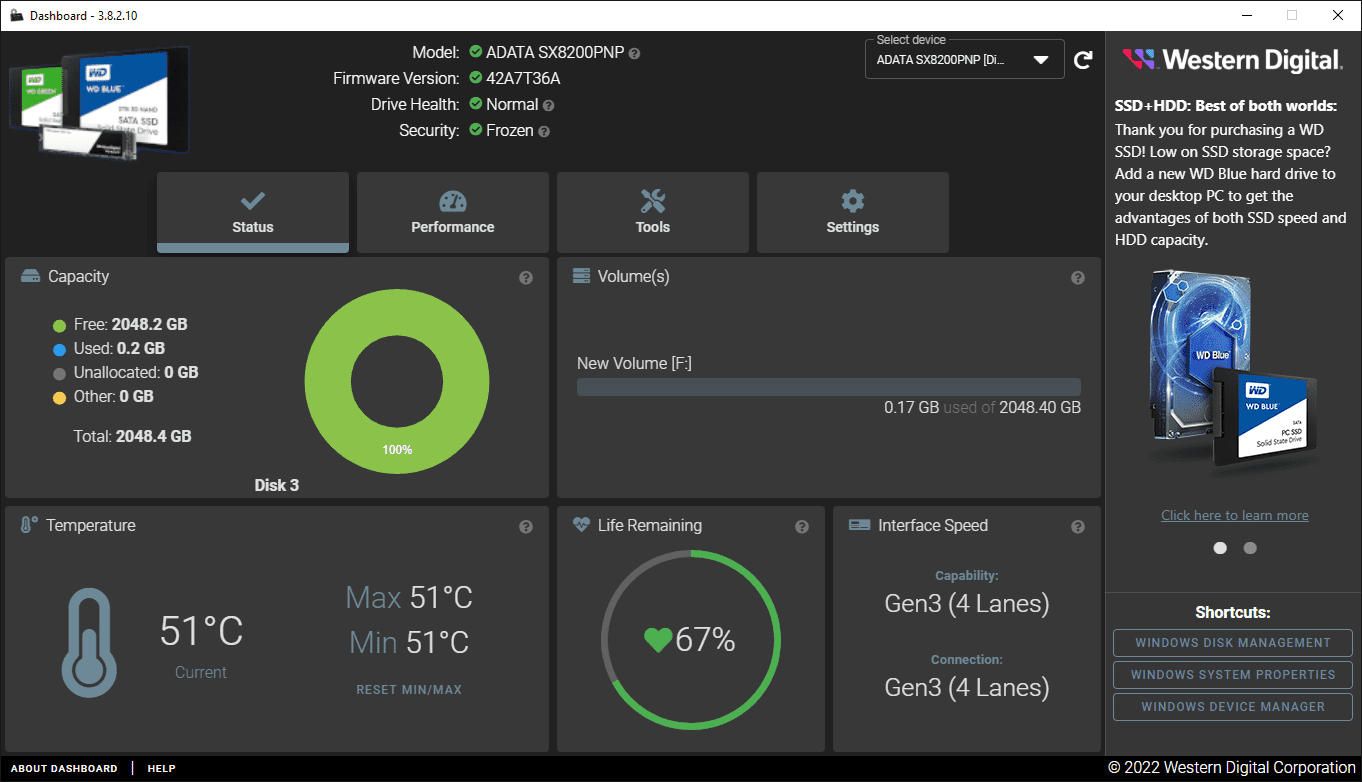Open the Volume(s) panel help icon
Image resolution: width=1362 pixels, height=782 pixels.
[x=1078, y=278]
